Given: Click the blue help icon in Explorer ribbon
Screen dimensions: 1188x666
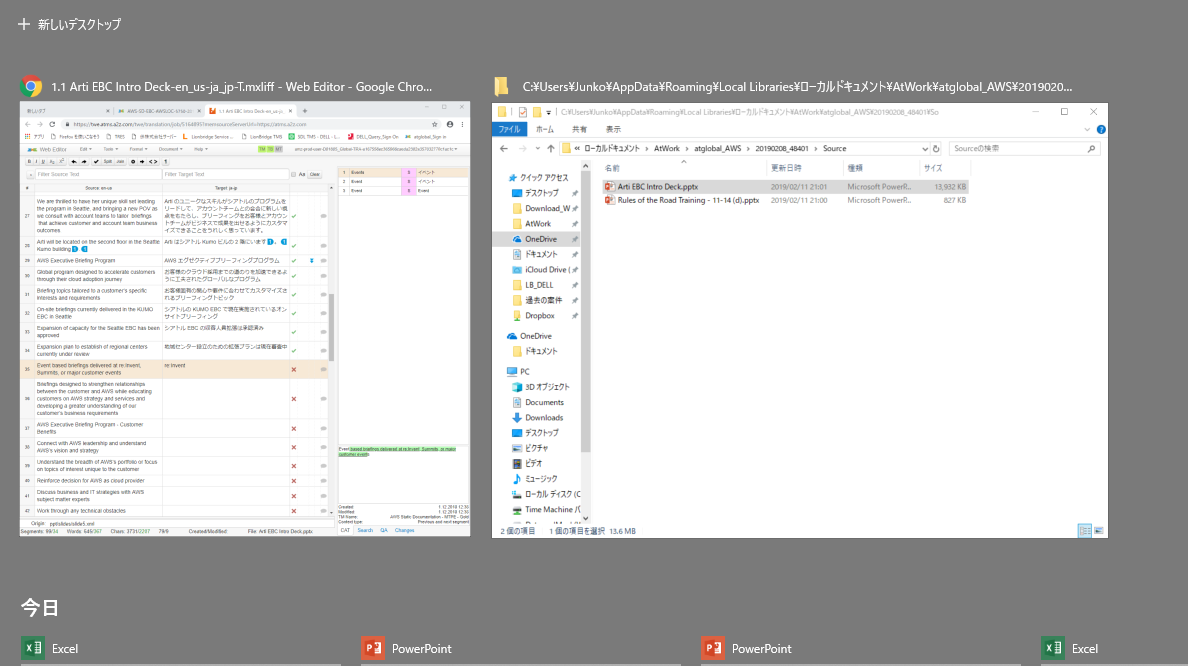Looking at the screenshot, I should tap(1100, 129).
